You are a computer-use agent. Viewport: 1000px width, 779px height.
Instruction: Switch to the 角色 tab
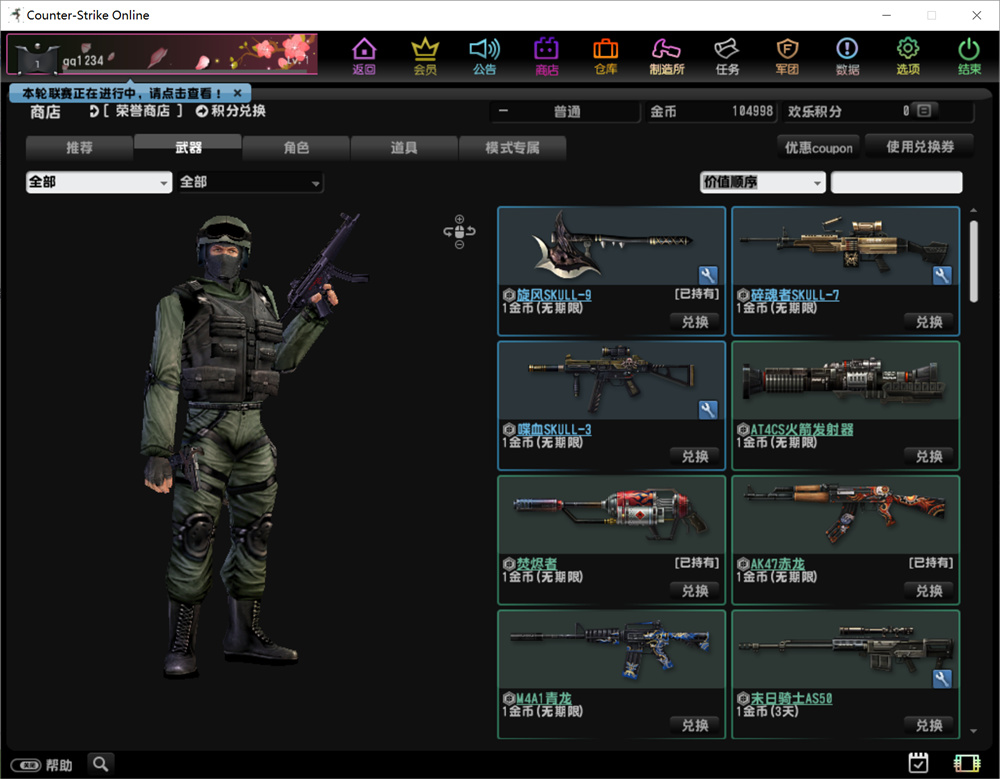[x=296, y=148]
